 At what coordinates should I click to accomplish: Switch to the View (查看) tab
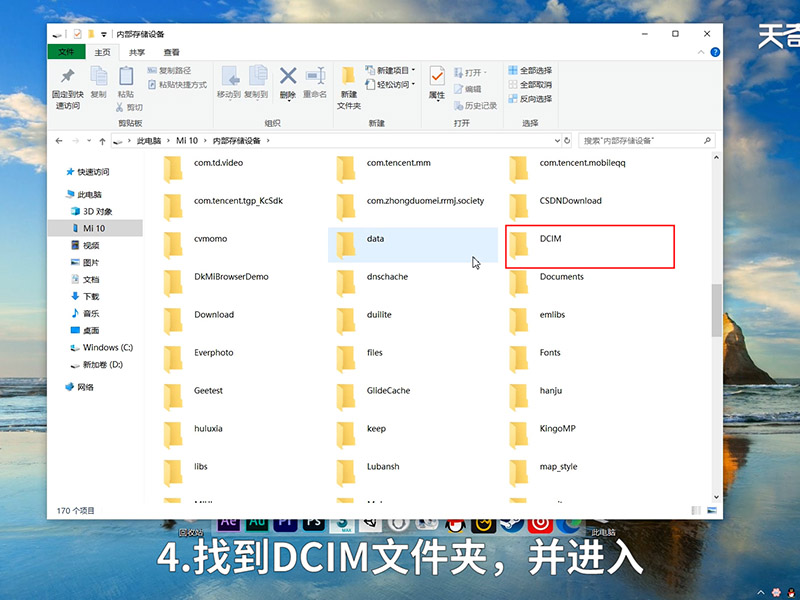point(171,52)
